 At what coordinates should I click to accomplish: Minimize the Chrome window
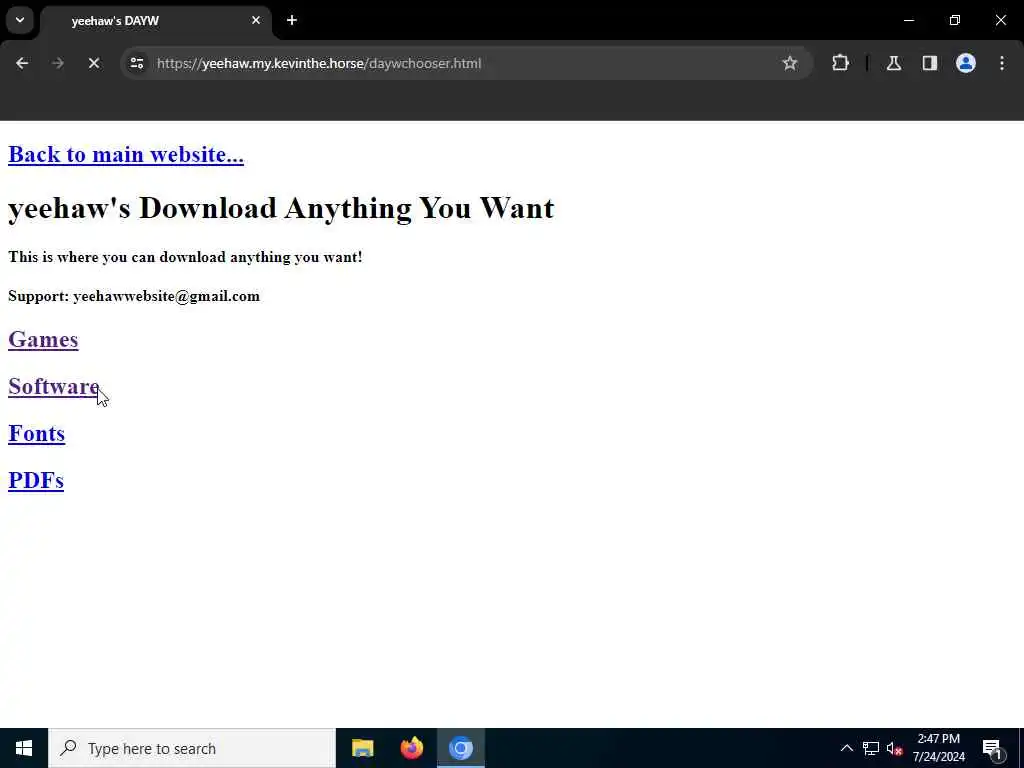[x=908, y=20]
